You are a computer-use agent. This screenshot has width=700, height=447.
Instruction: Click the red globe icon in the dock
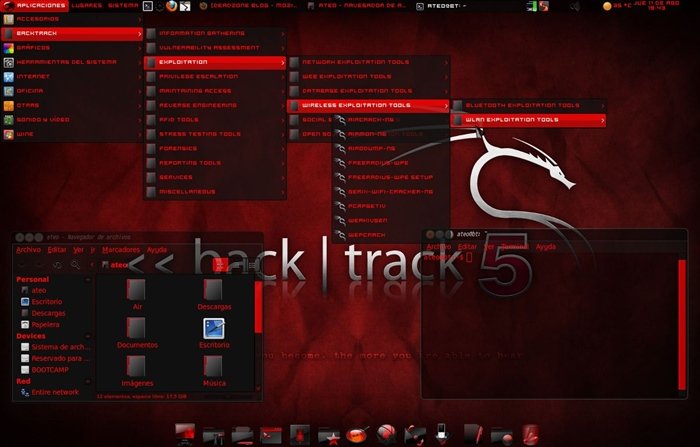[x=386, y=434]
